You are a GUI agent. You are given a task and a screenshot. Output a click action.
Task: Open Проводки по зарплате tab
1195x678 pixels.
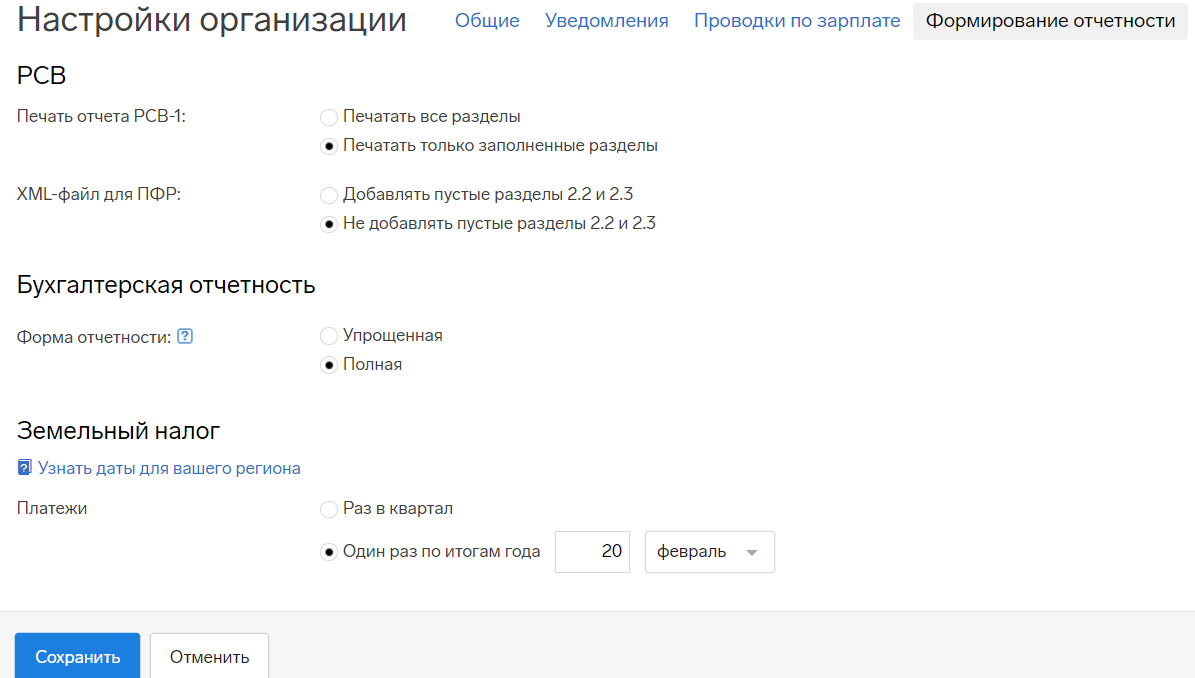tap(797, 21)
